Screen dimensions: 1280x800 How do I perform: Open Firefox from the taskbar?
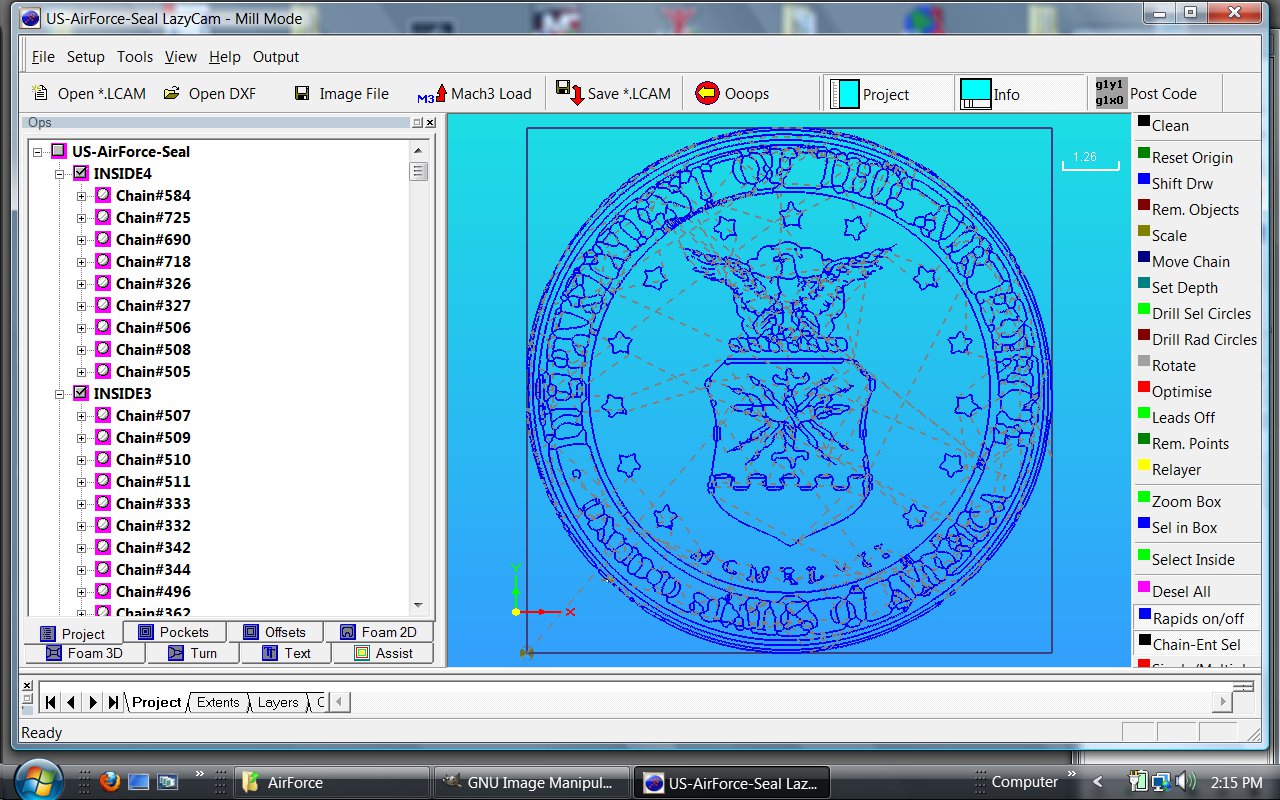click(110, 781)
